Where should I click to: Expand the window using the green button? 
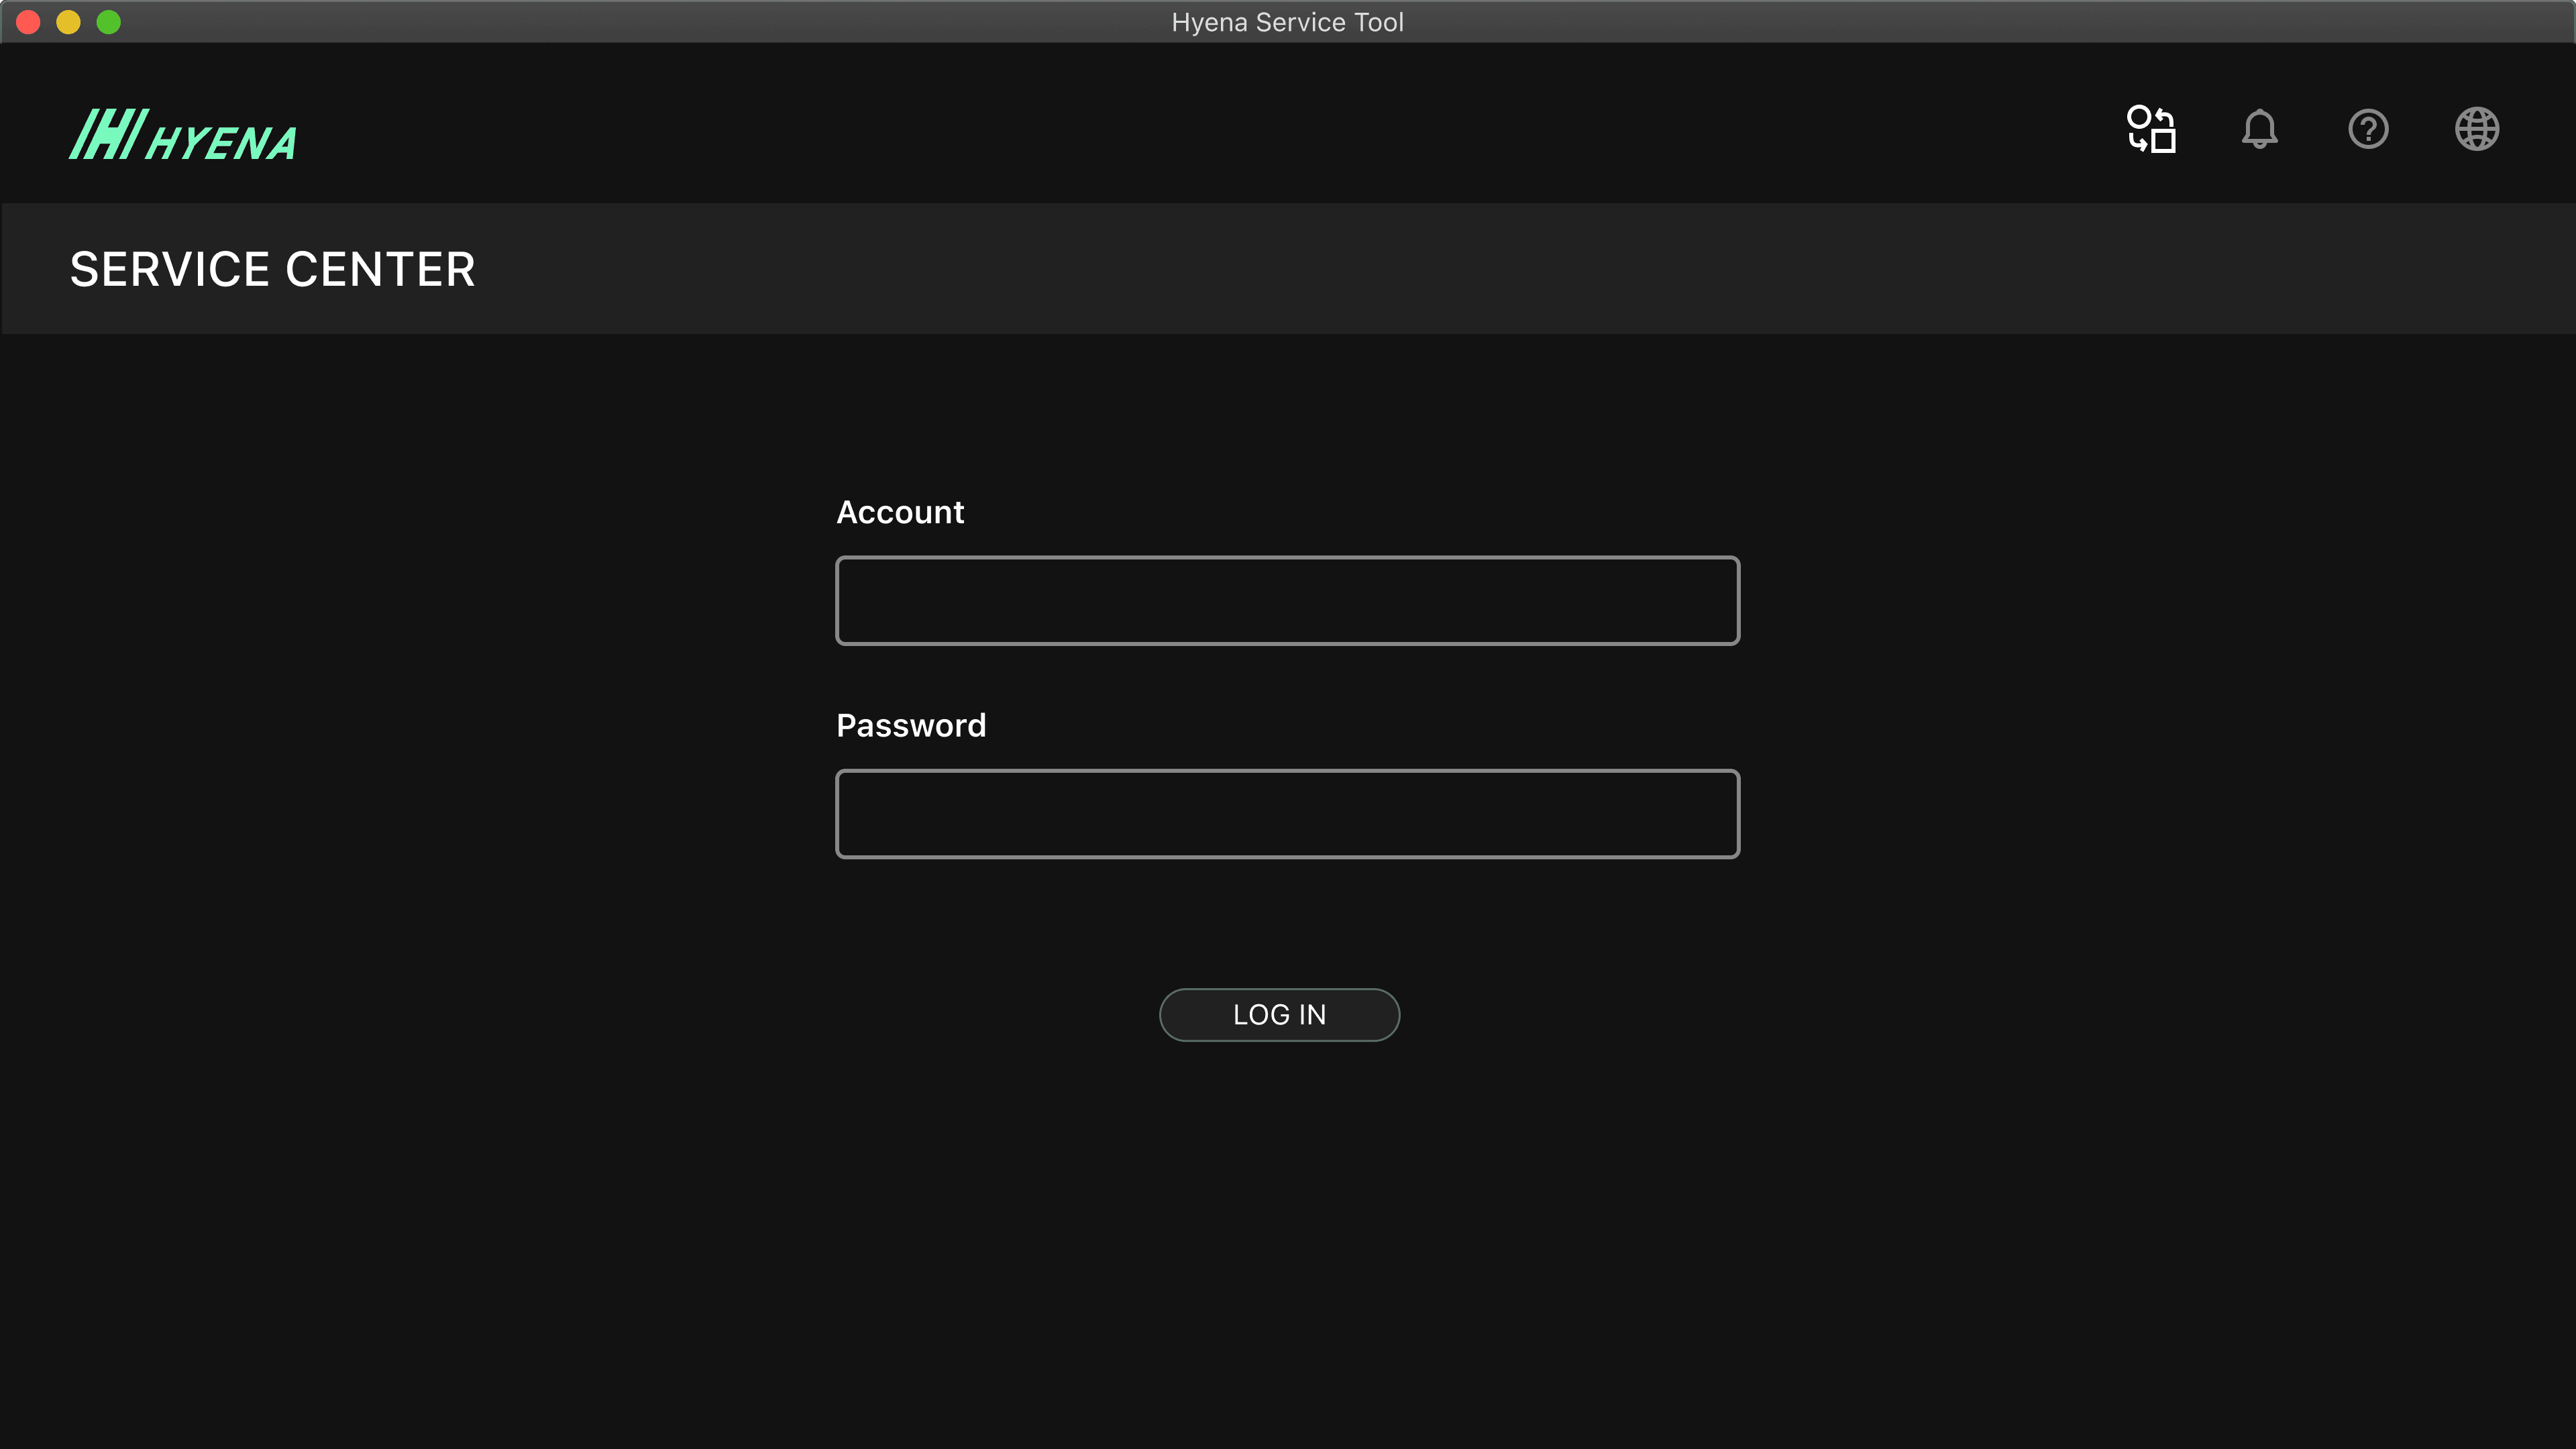(x=109, y=21)
